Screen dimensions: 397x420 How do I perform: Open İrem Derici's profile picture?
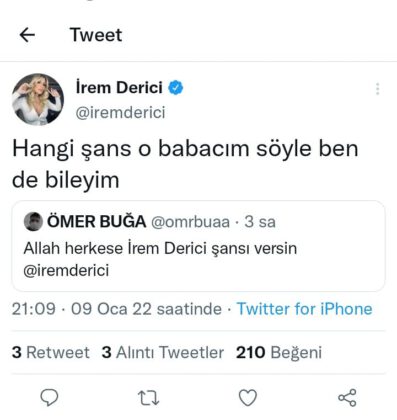[x=38, y=99]
